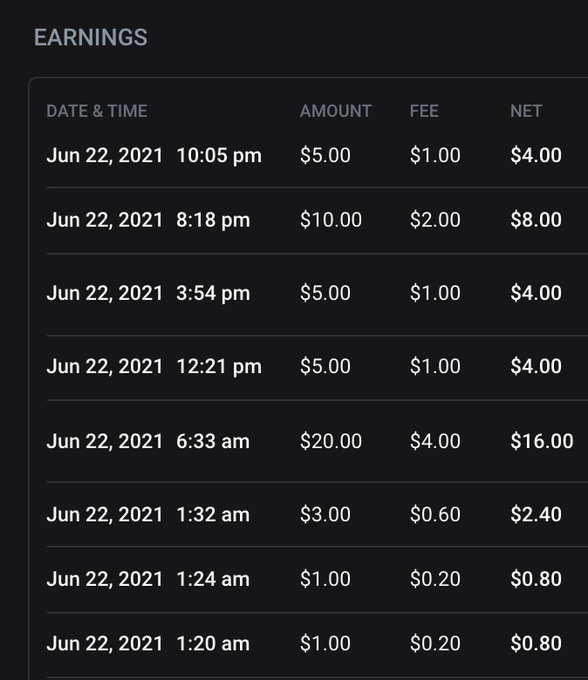Image resolution: width=588 pixels, height=680 pixels.
Task: Click the $20.00 amount value
Action: tap(331, 441)
